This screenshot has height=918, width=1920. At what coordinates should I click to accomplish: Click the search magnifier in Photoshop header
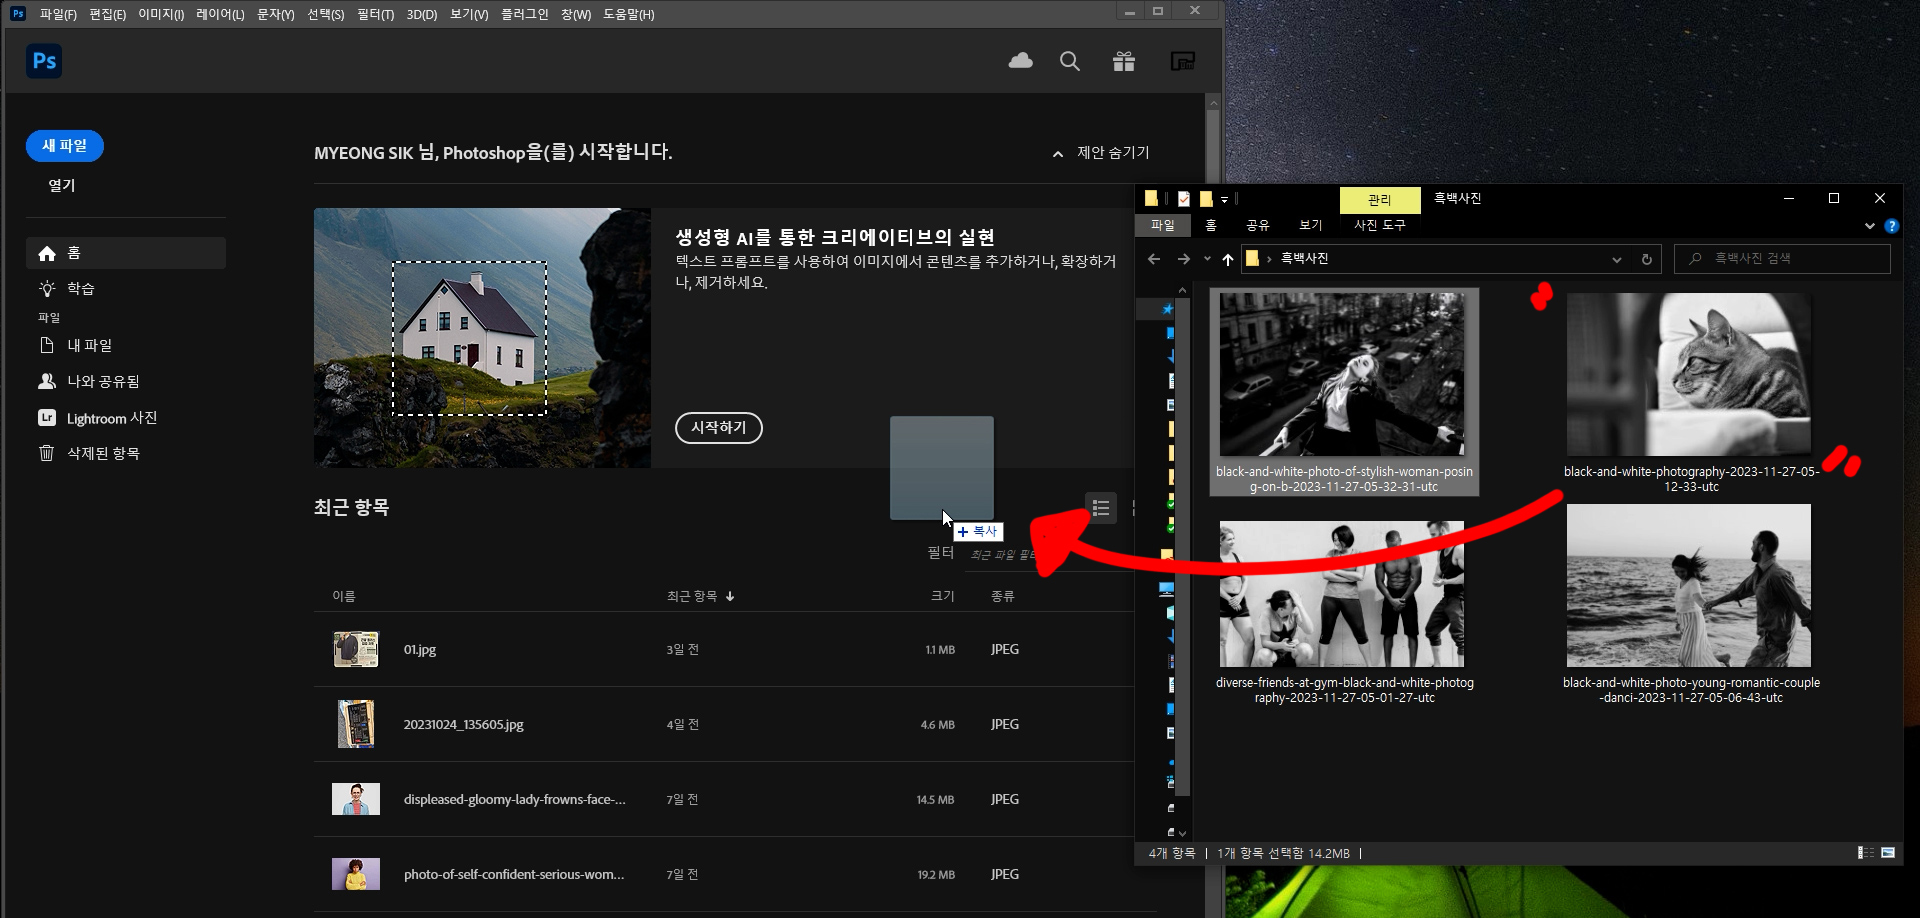tap(1069, 61)
